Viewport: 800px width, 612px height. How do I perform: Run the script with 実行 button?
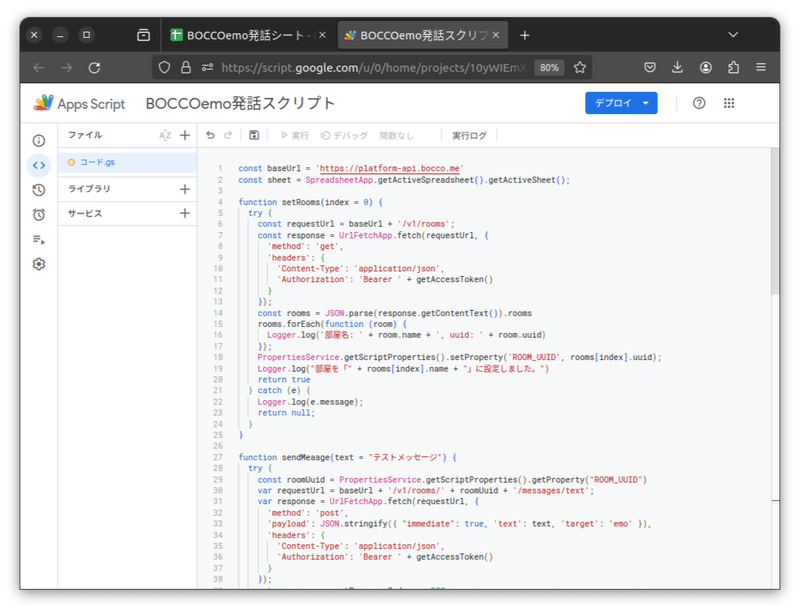[295, 136]
